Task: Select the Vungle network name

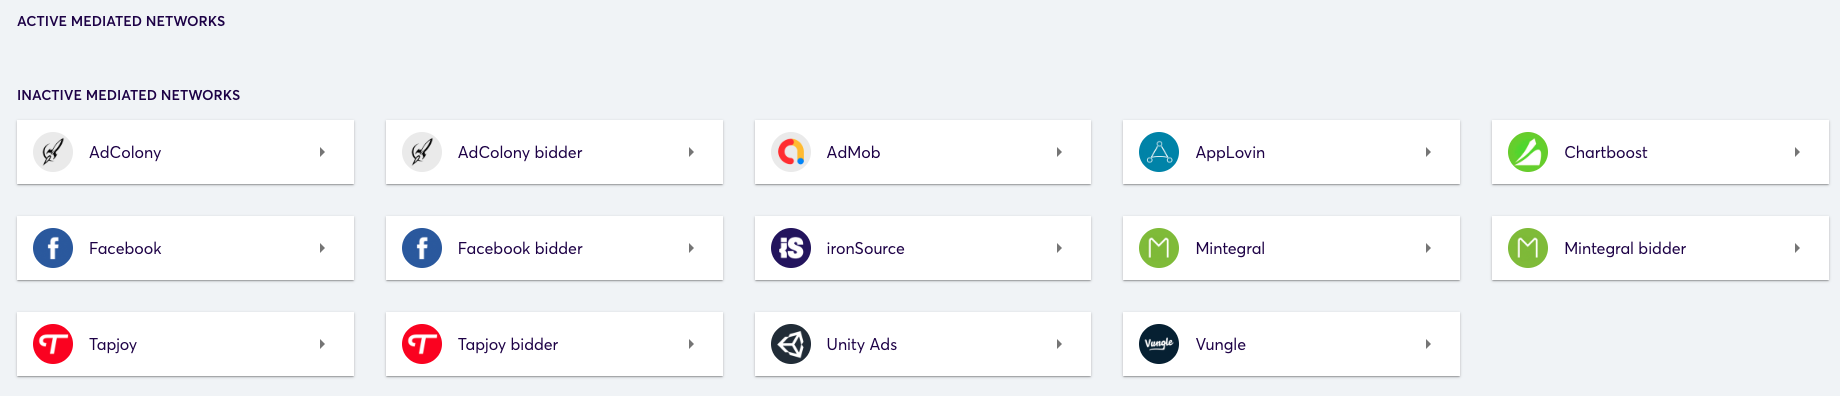Action: pos(1221,344)
